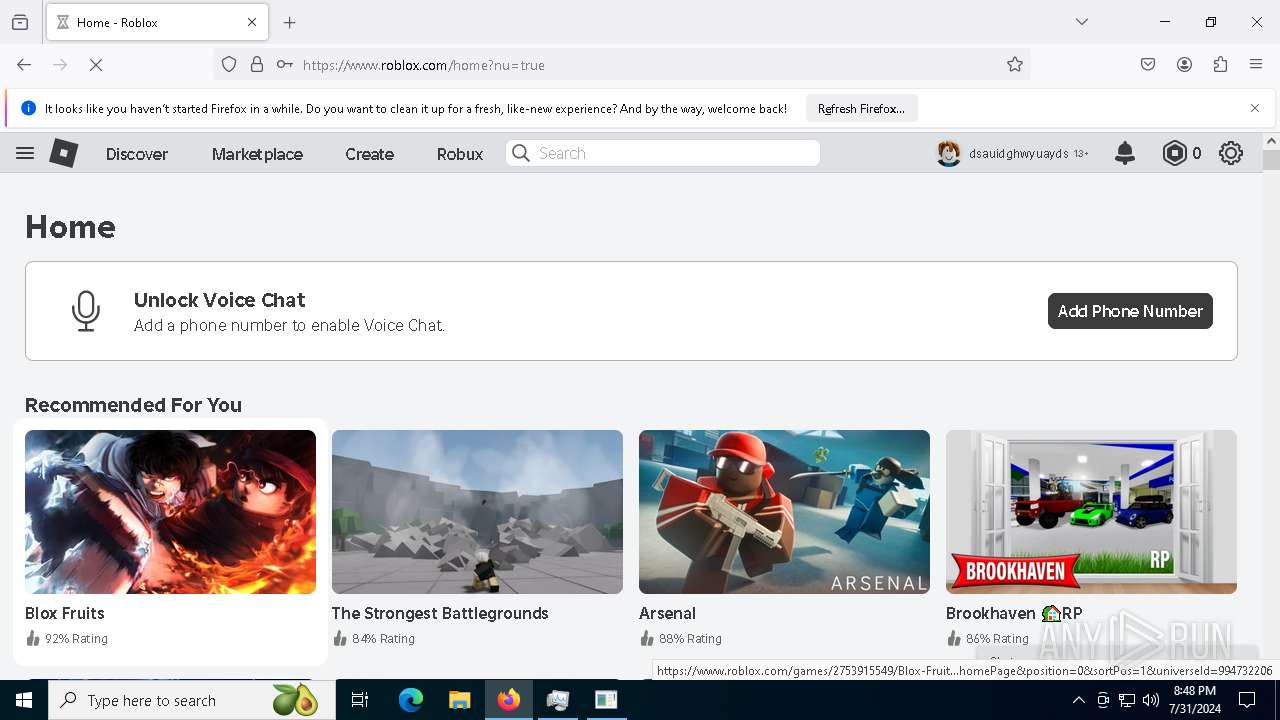This screenshot has width=1280, height=720.
Task: Open The Strongest Battlegrounds title link
Action: coord(440,613)
